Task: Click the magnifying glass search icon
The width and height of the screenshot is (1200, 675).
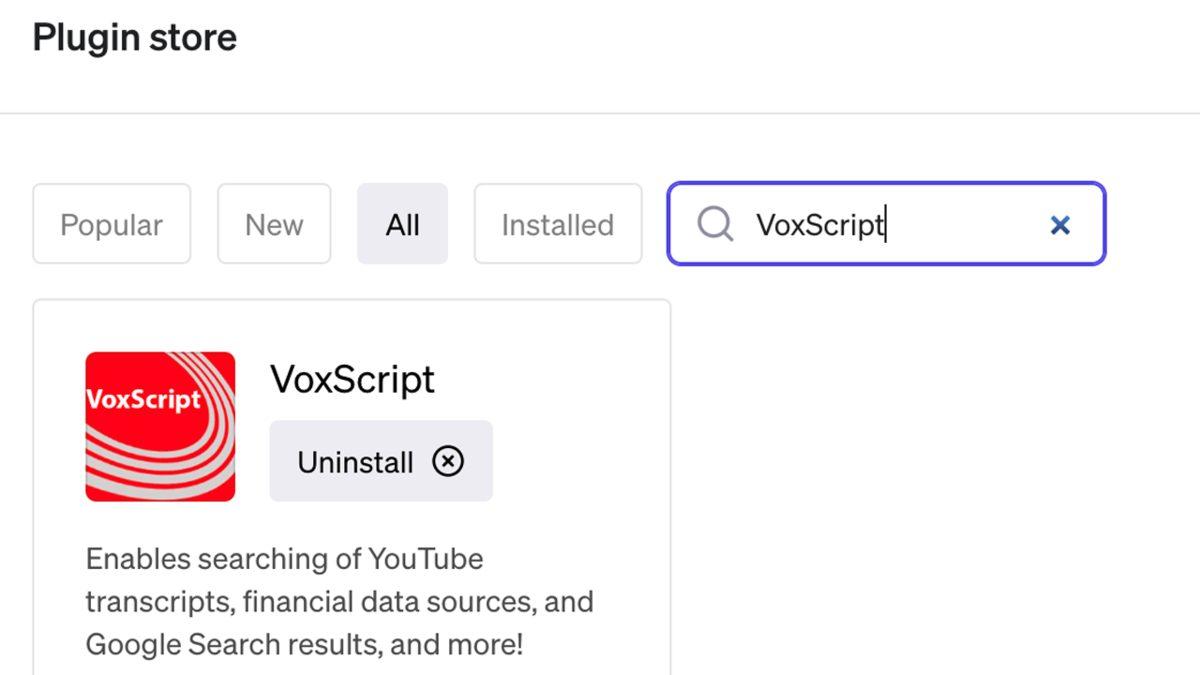Action: 714,224
